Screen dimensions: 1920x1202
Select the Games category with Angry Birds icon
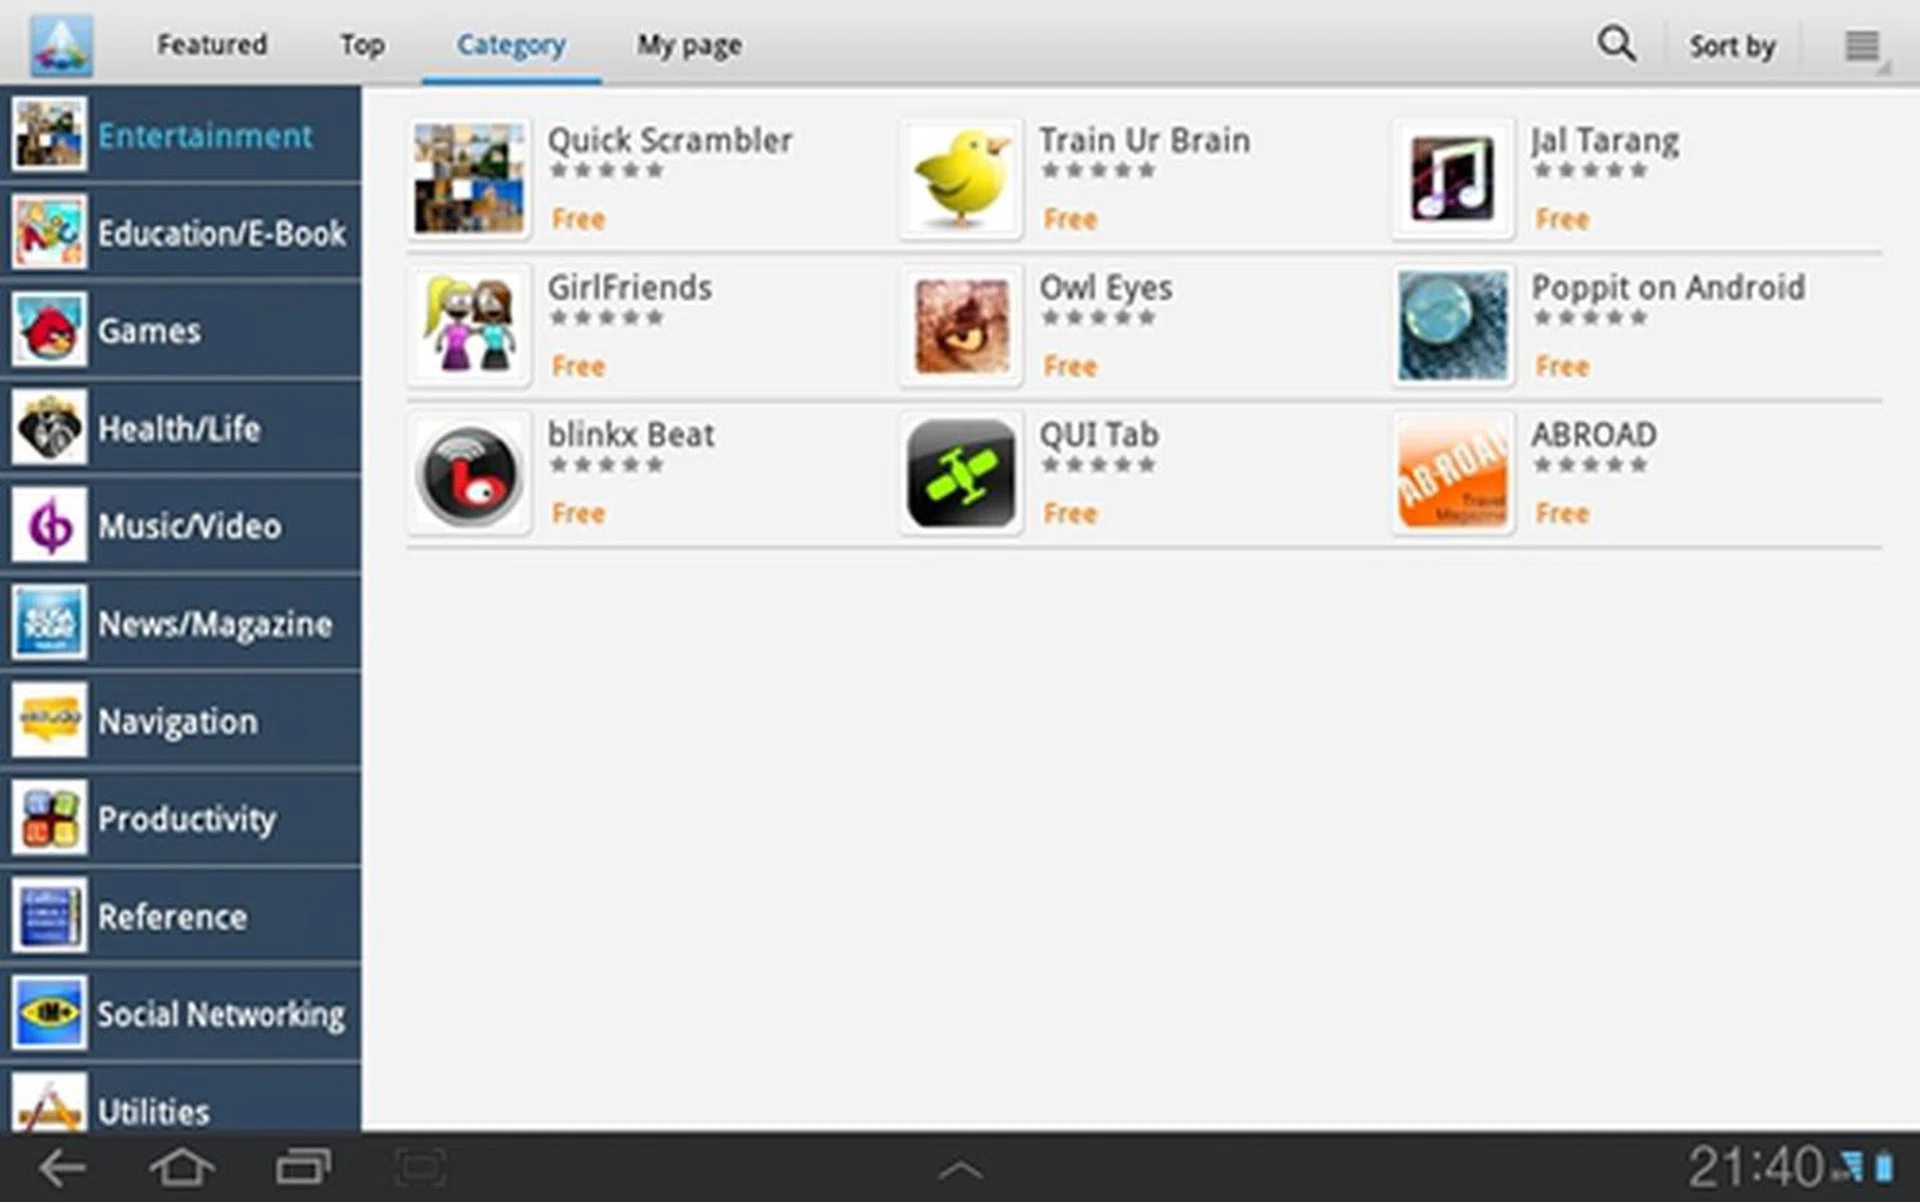click(181, 330)
